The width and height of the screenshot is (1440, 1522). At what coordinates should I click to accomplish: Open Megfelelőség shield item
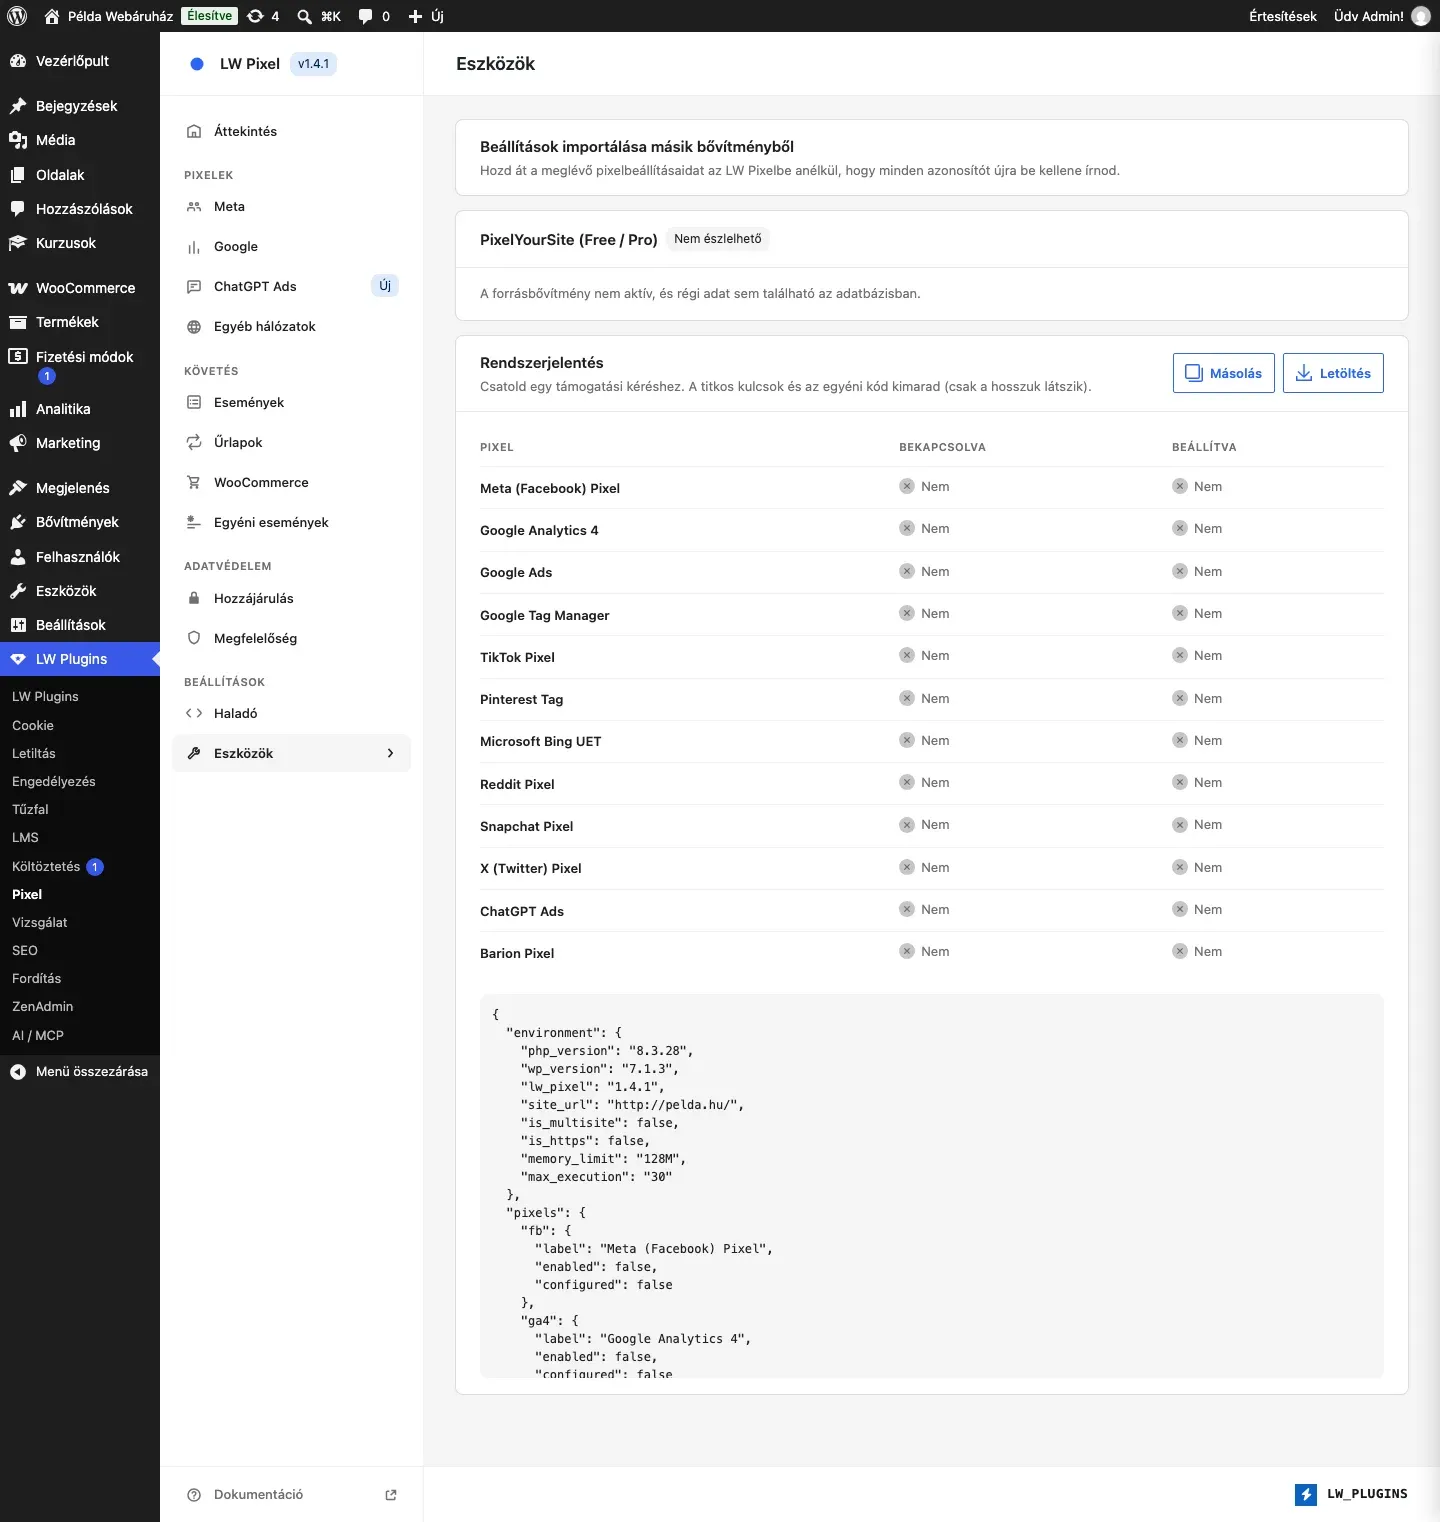point(291,638)
